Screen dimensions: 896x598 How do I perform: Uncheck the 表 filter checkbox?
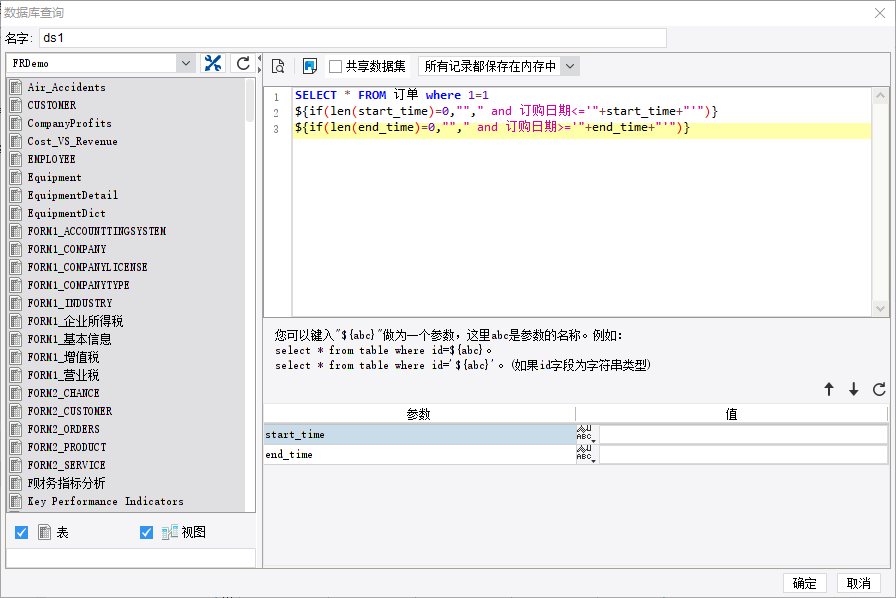pyautogui.click(x=22, y=532)
